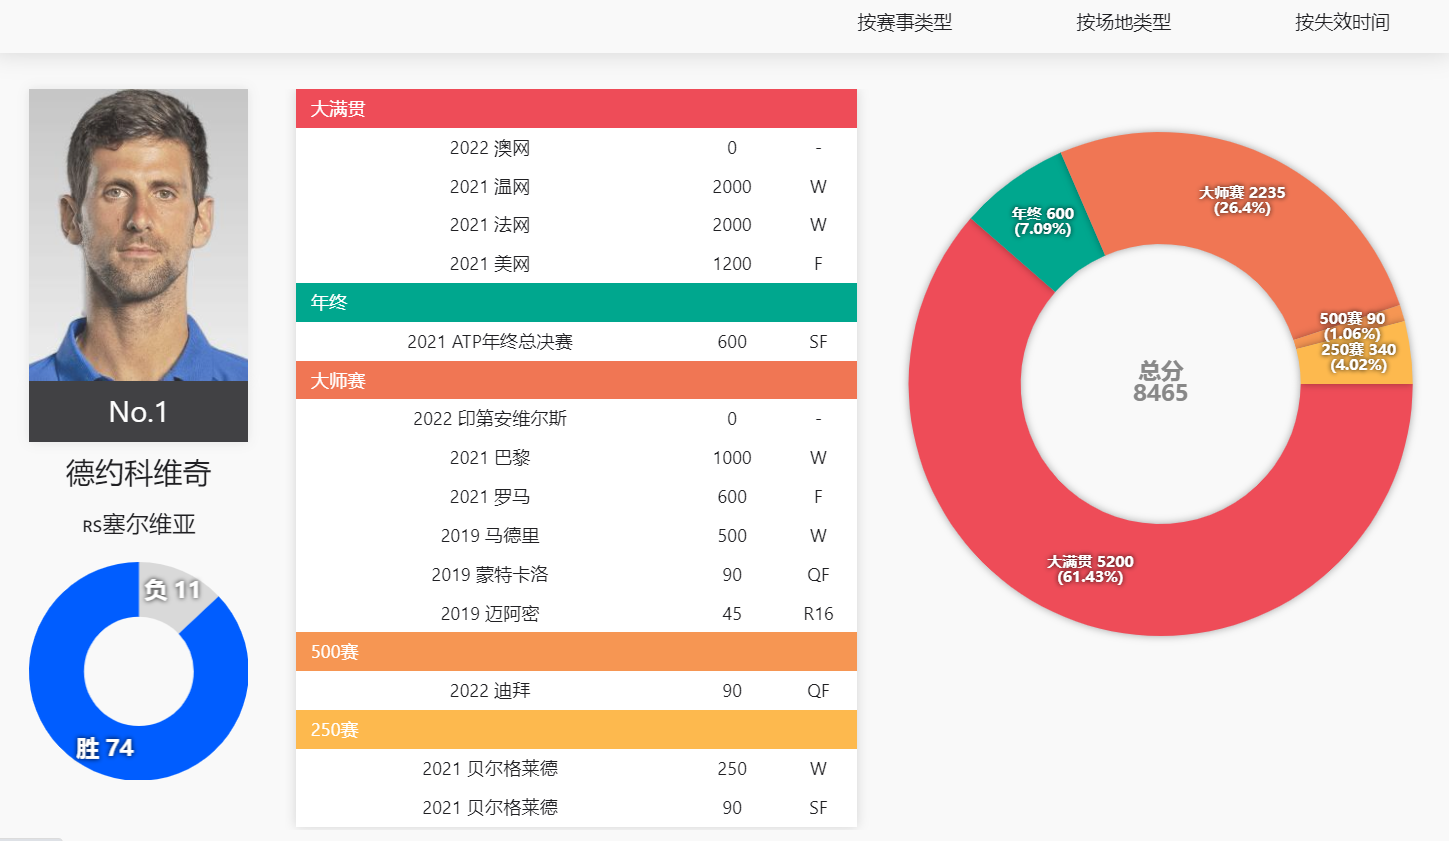Toggle the 大师赛 section header
Screen dimensions: 1449x841
[x=576, y=380]
